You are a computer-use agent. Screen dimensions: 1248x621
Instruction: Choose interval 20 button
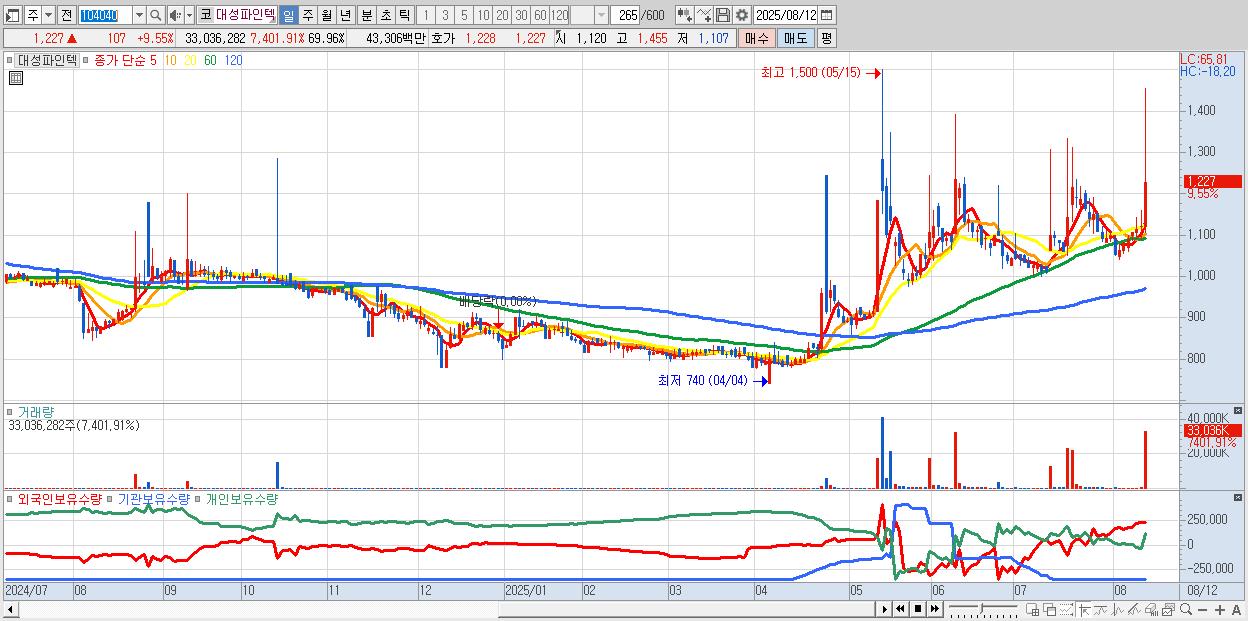pos(502,15)
